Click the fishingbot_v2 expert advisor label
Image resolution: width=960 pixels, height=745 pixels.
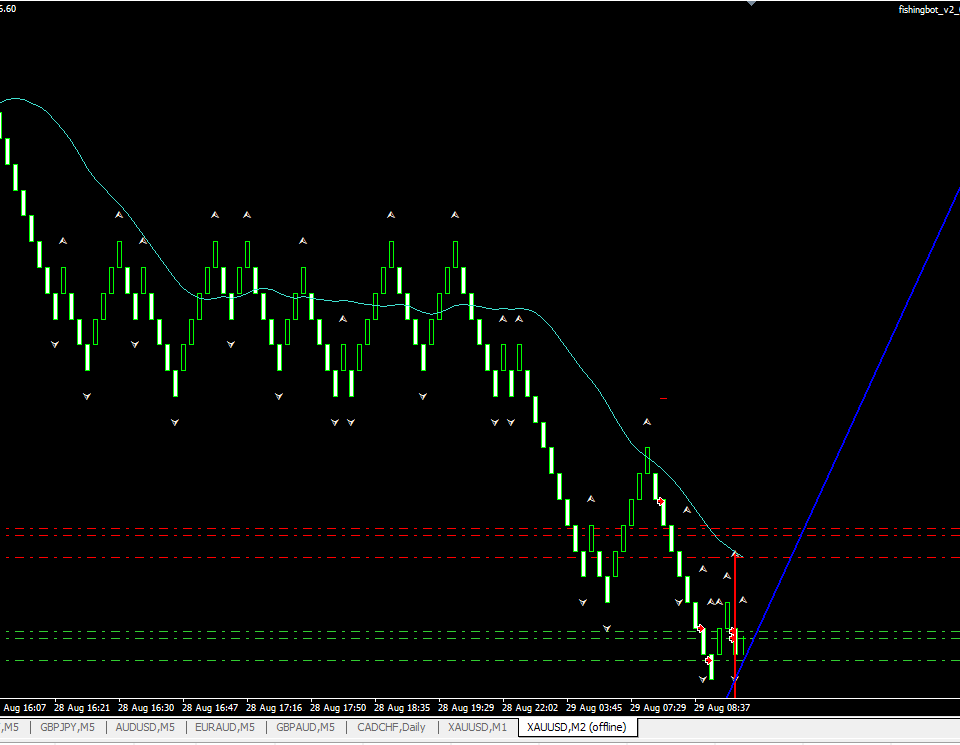(928, 10)
